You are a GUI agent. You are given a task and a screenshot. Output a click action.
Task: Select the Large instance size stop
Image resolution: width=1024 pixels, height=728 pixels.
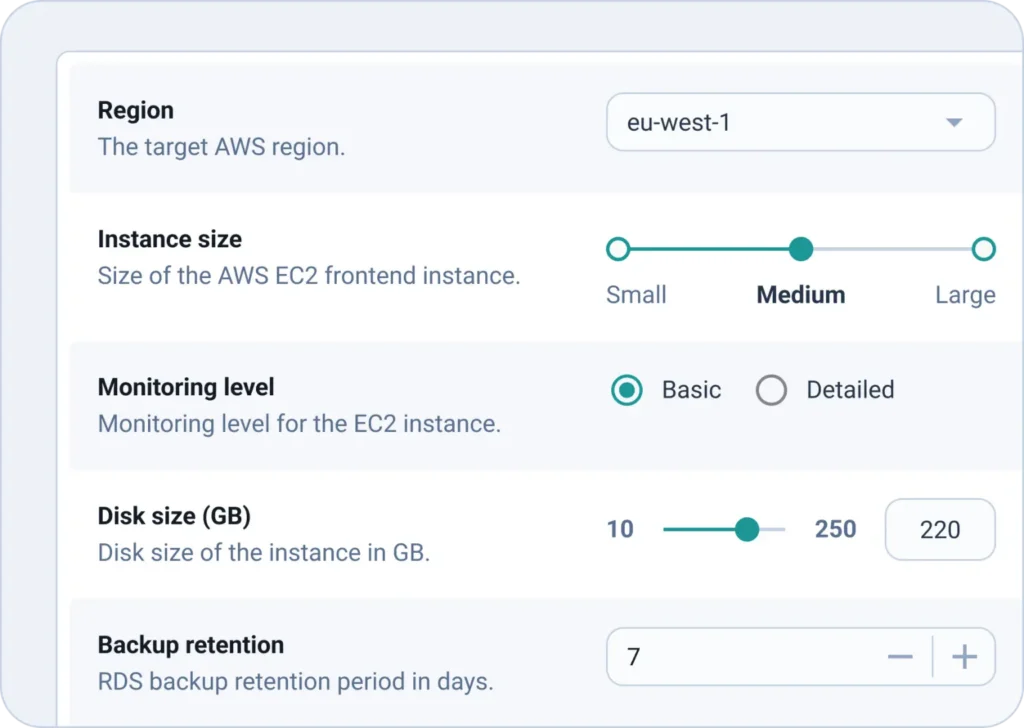pyautogui.click(x=984, y=249)
